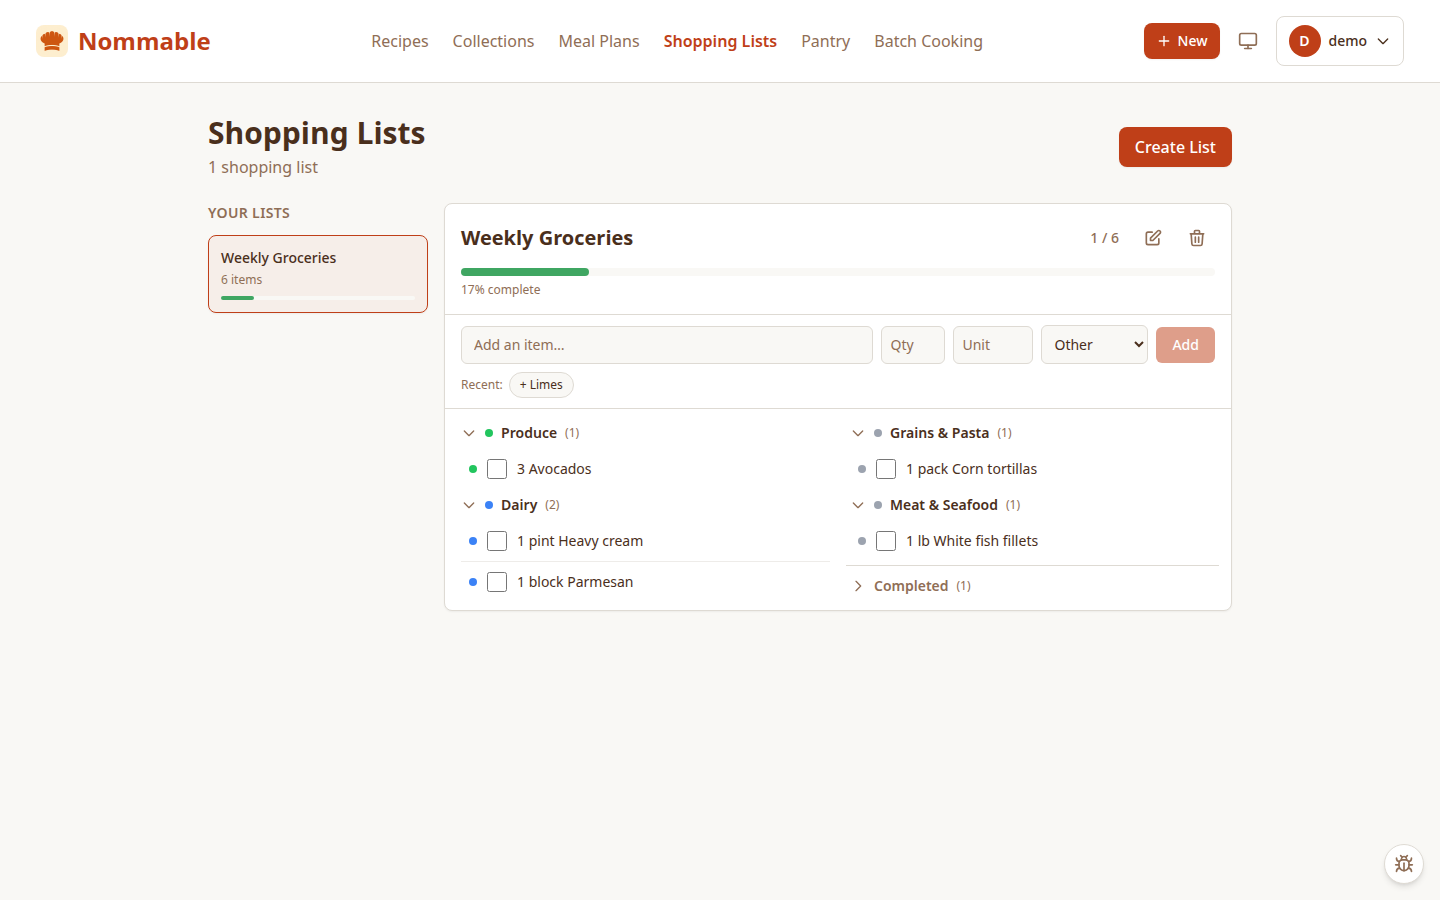Check off 1 pint Heavy cream

pos(497,541)
